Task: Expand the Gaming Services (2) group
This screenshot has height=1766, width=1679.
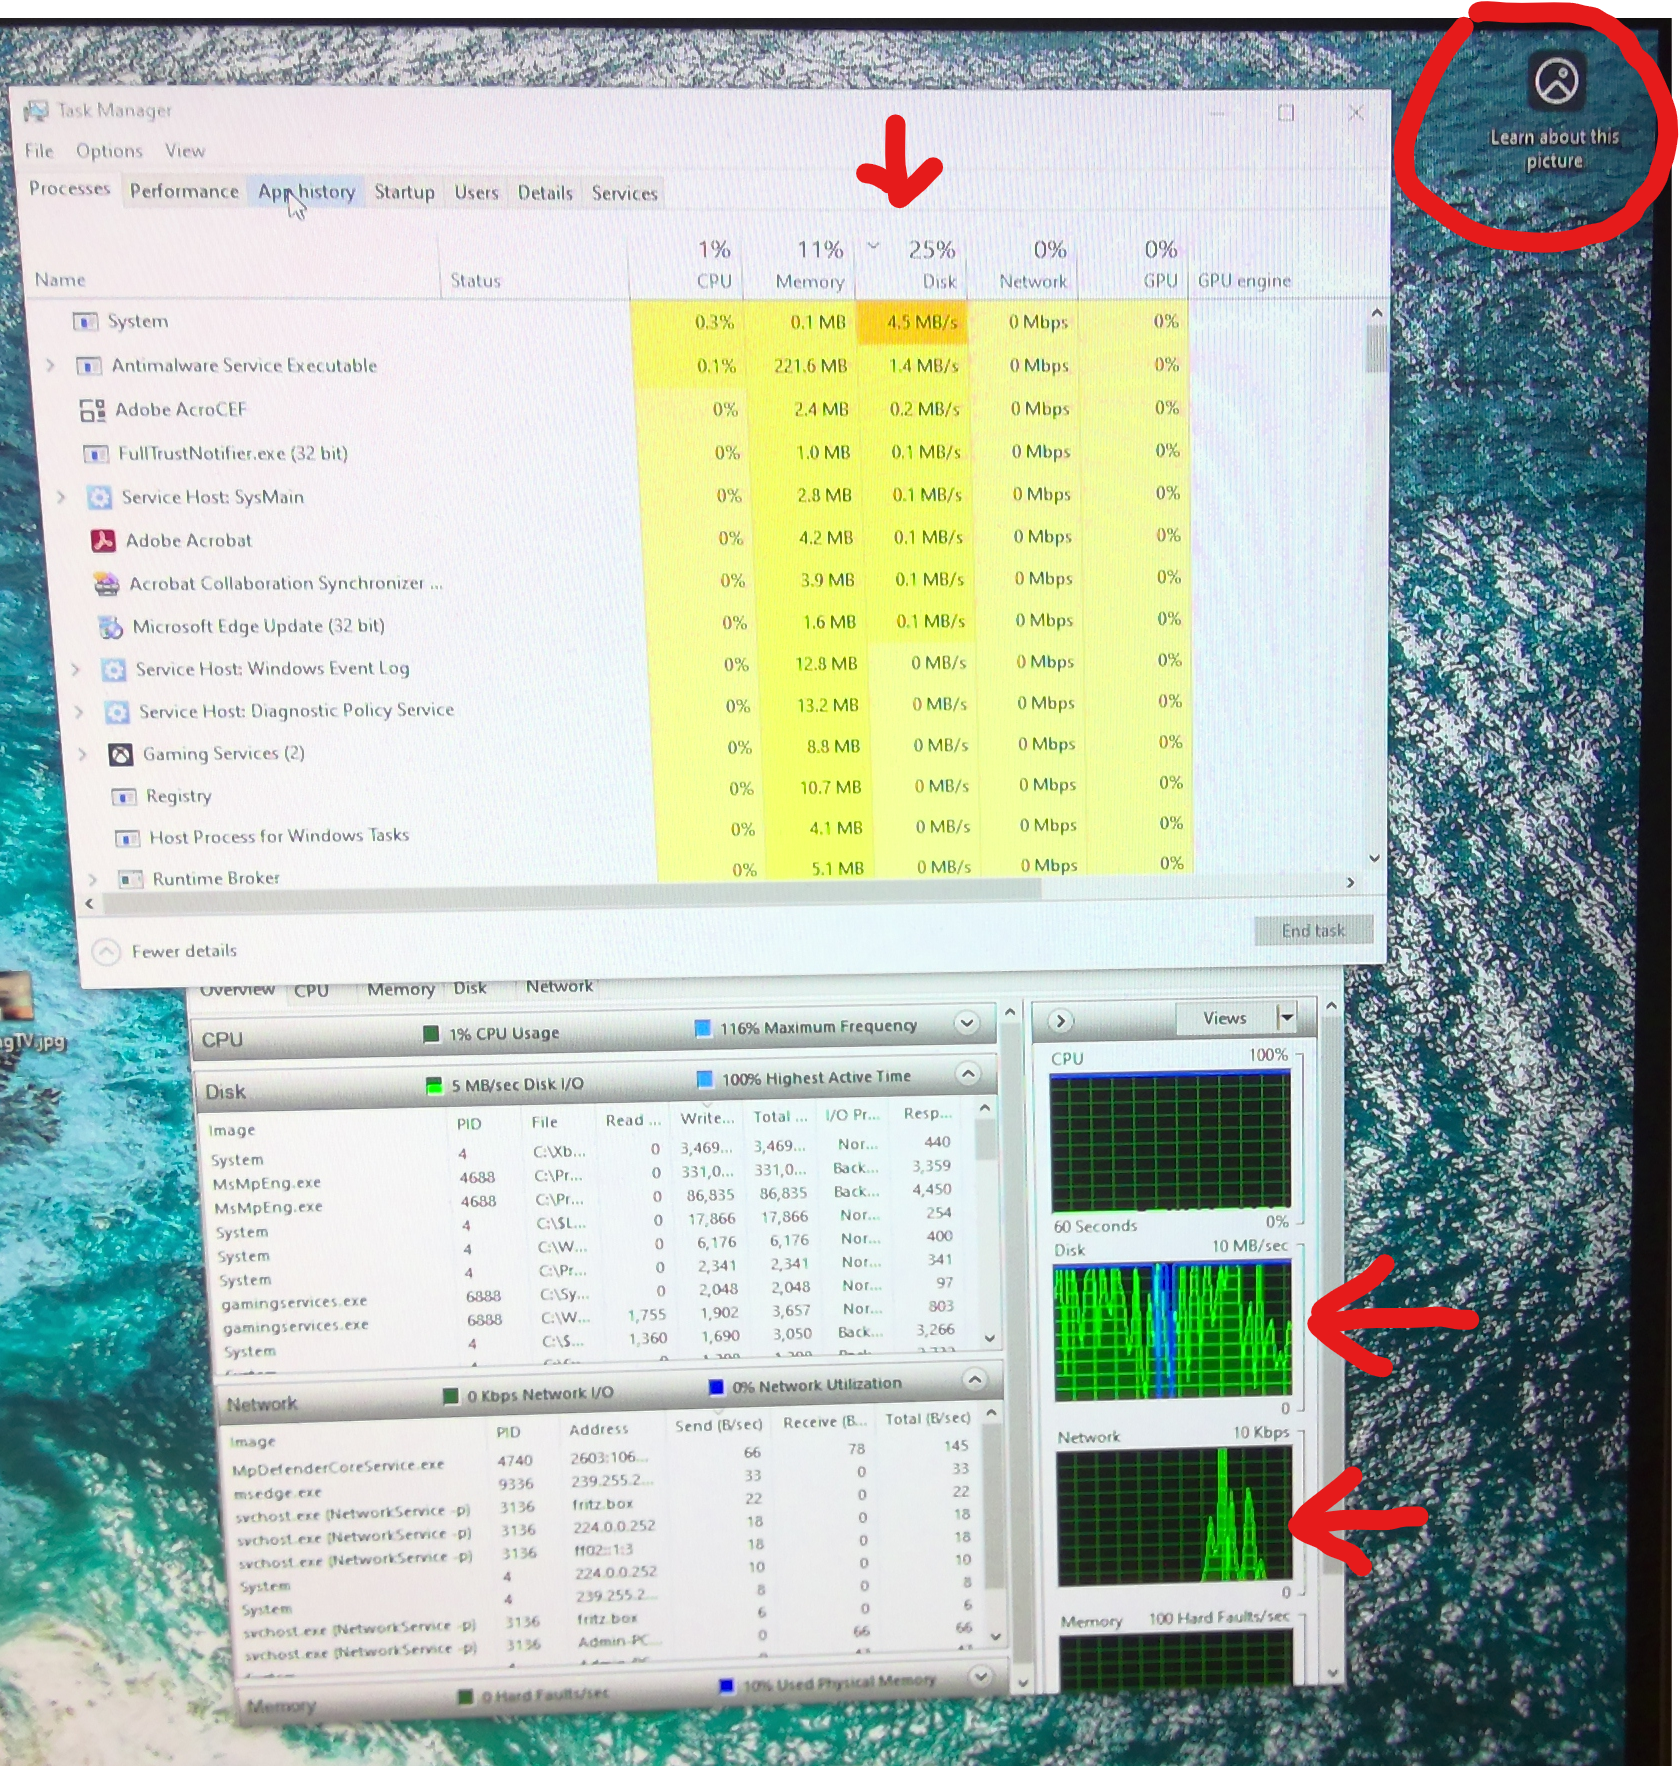Action: click(x=82, y=754)
